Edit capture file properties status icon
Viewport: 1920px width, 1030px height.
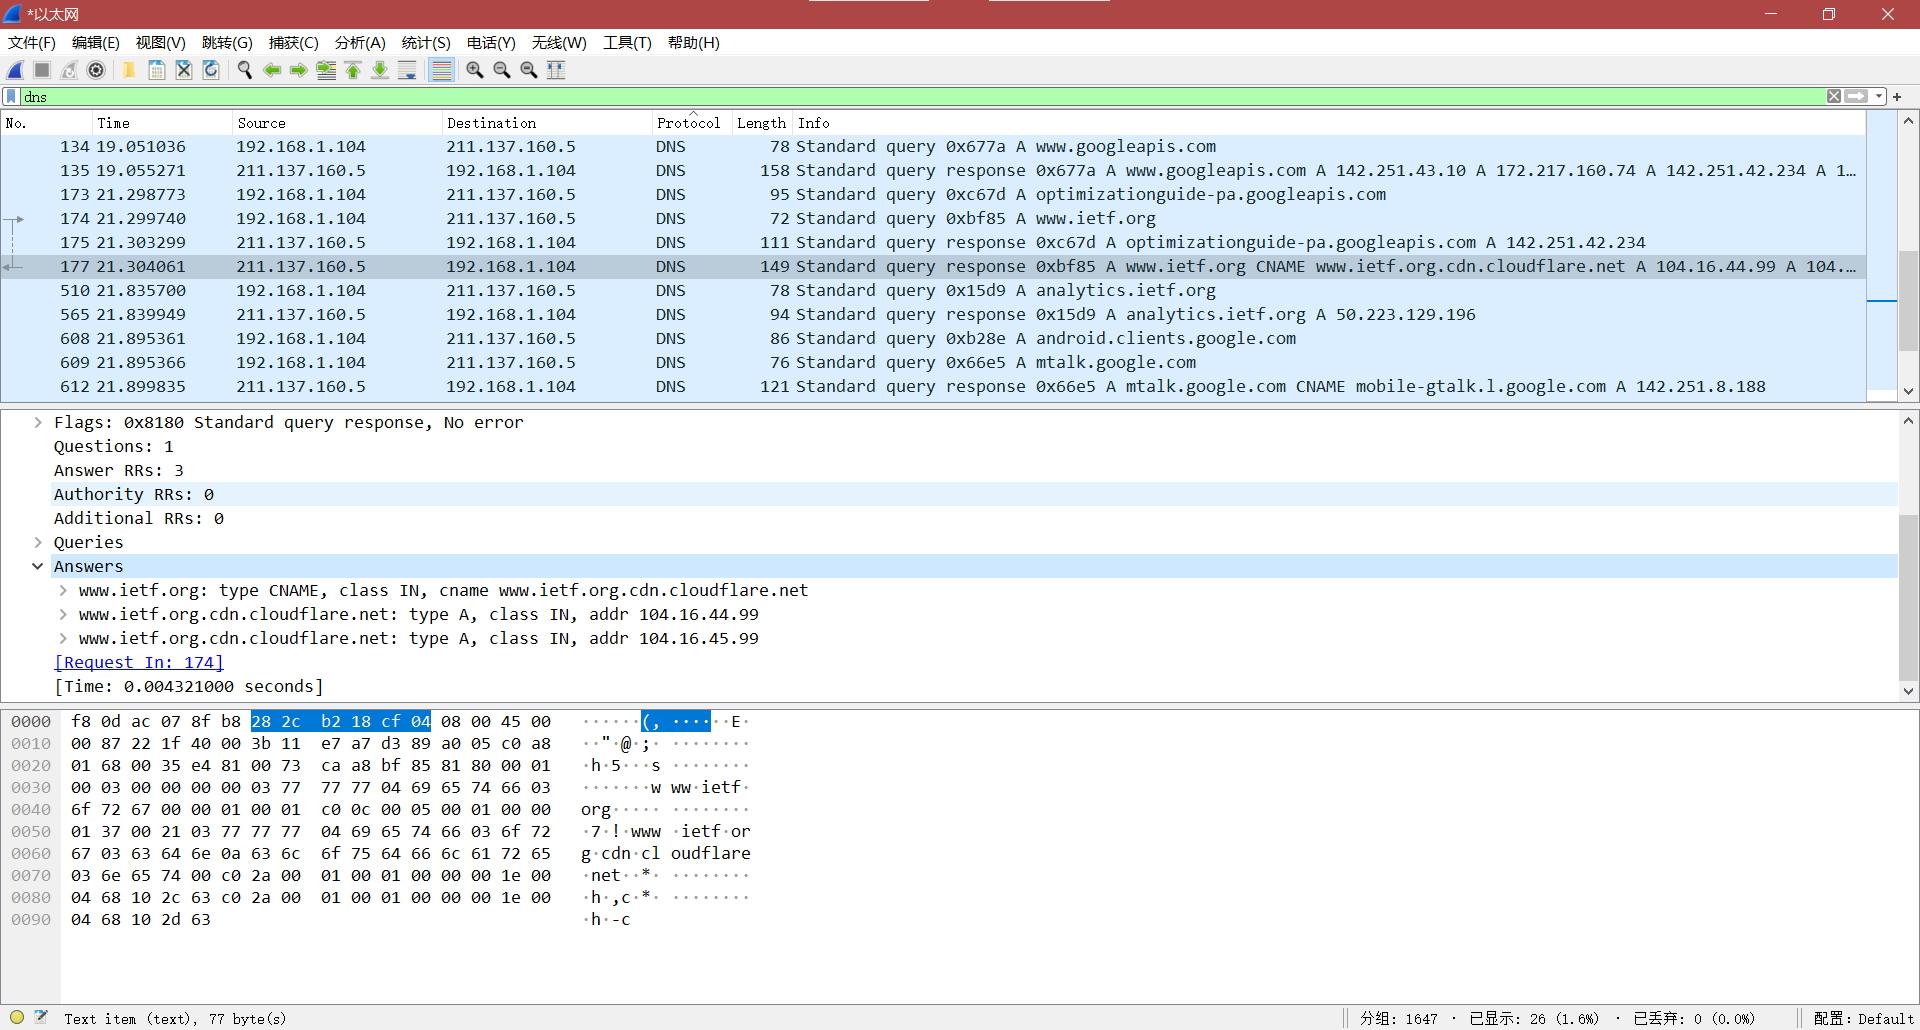coord(41,1017)
